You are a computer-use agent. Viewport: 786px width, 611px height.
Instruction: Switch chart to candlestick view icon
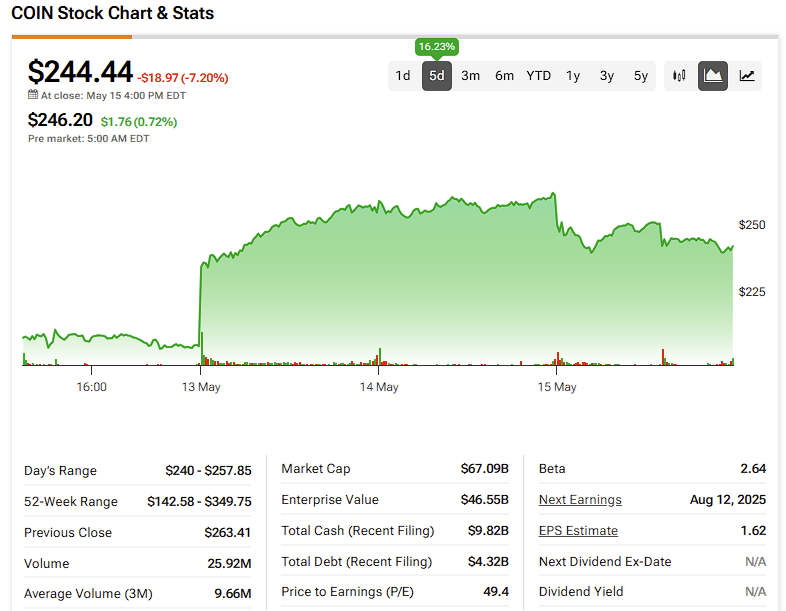click(x=679, y=76)
